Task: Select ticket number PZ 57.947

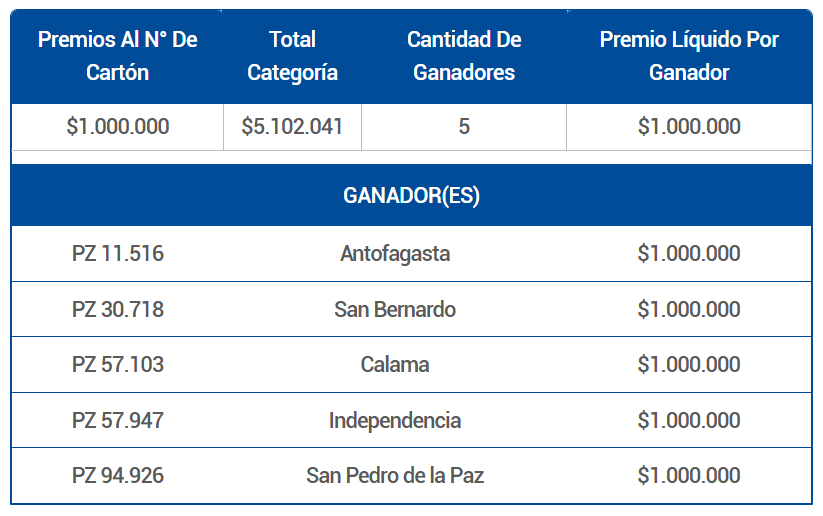Action: click(x=118, y=420)
